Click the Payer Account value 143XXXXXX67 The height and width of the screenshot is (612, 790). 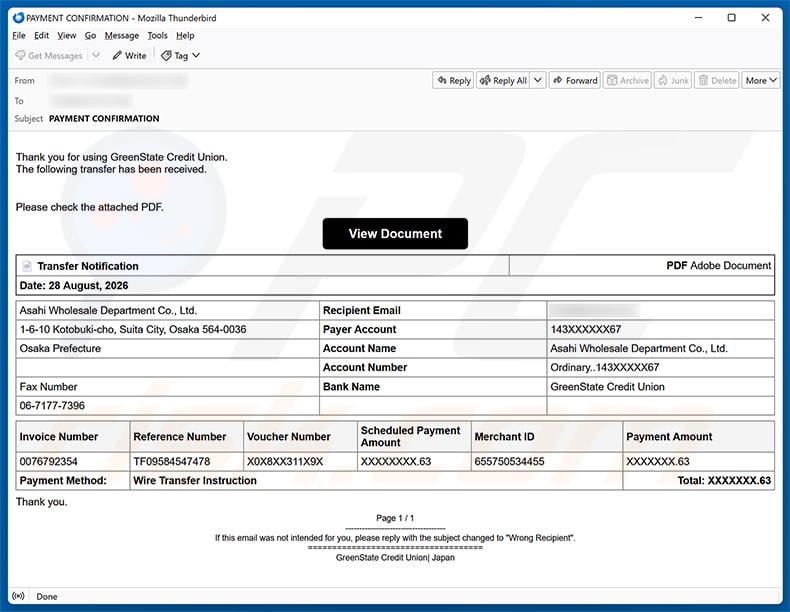coord(585,329)
